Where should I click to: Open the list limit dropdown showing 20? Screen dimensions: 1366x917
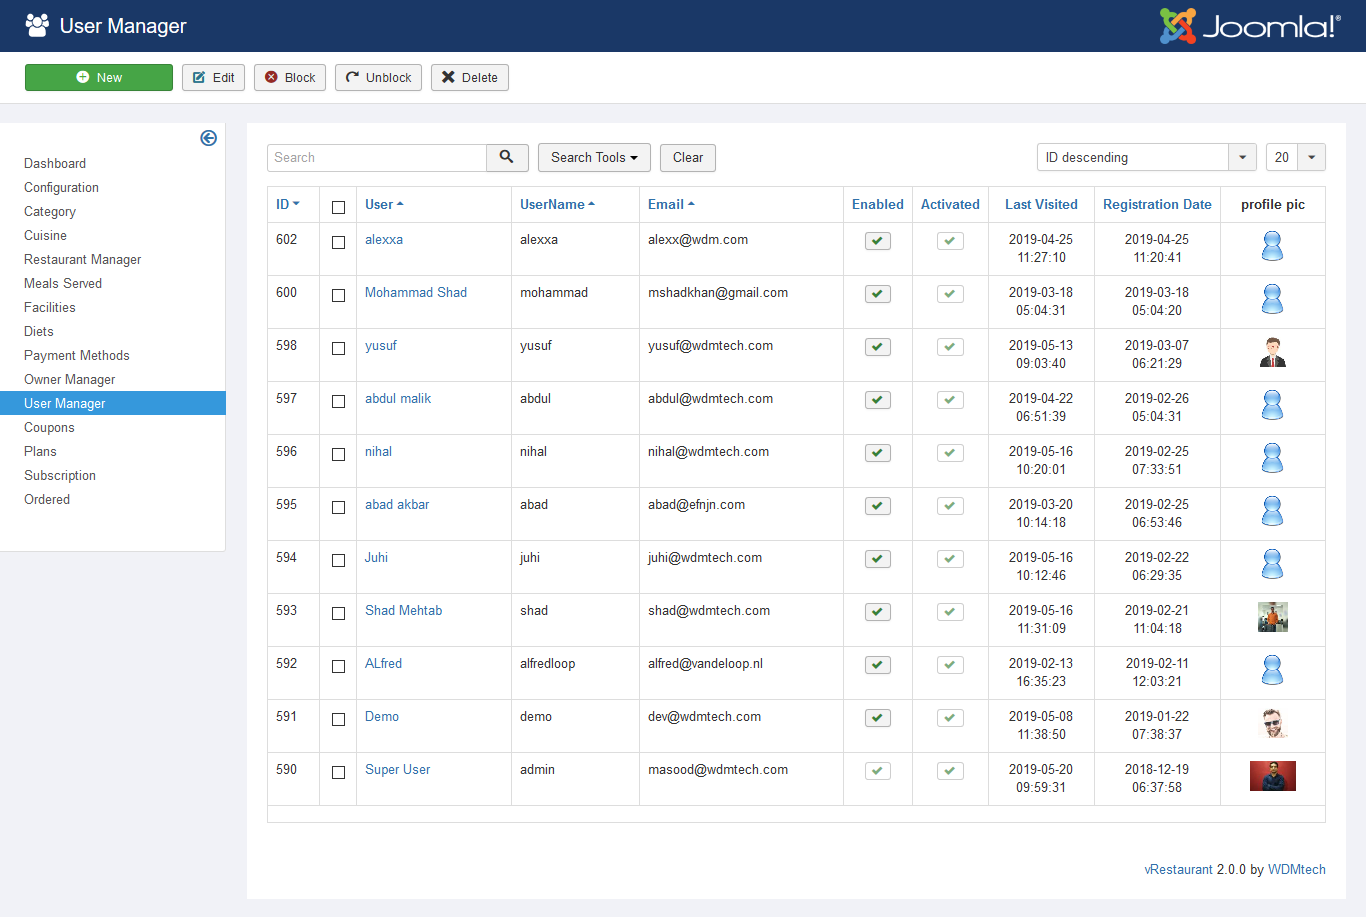1295,158
